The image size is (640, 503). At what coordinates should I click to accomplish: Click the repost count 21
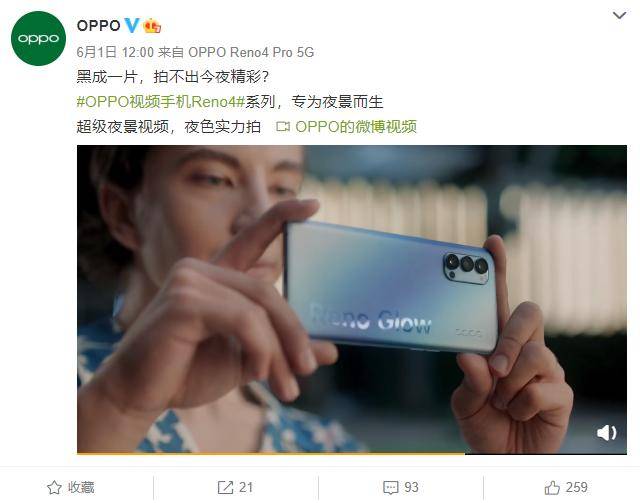(246, 487)
